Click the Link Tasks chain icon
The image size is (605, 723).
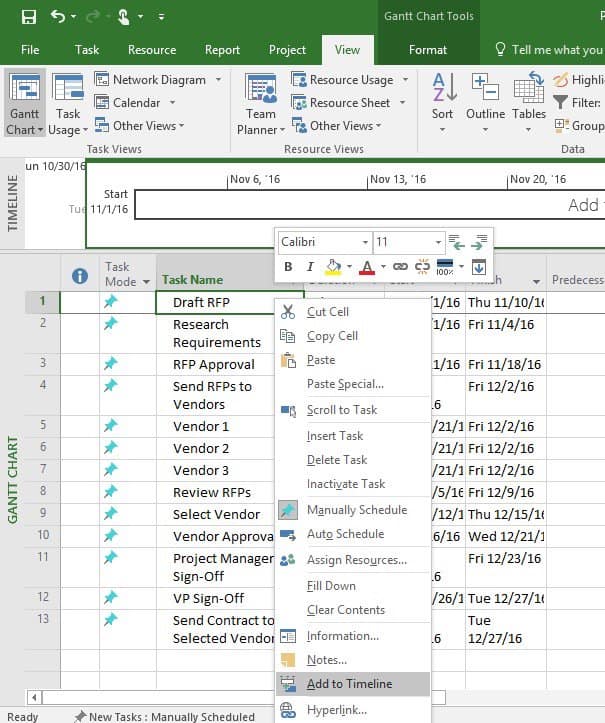(x=400, y=267)
